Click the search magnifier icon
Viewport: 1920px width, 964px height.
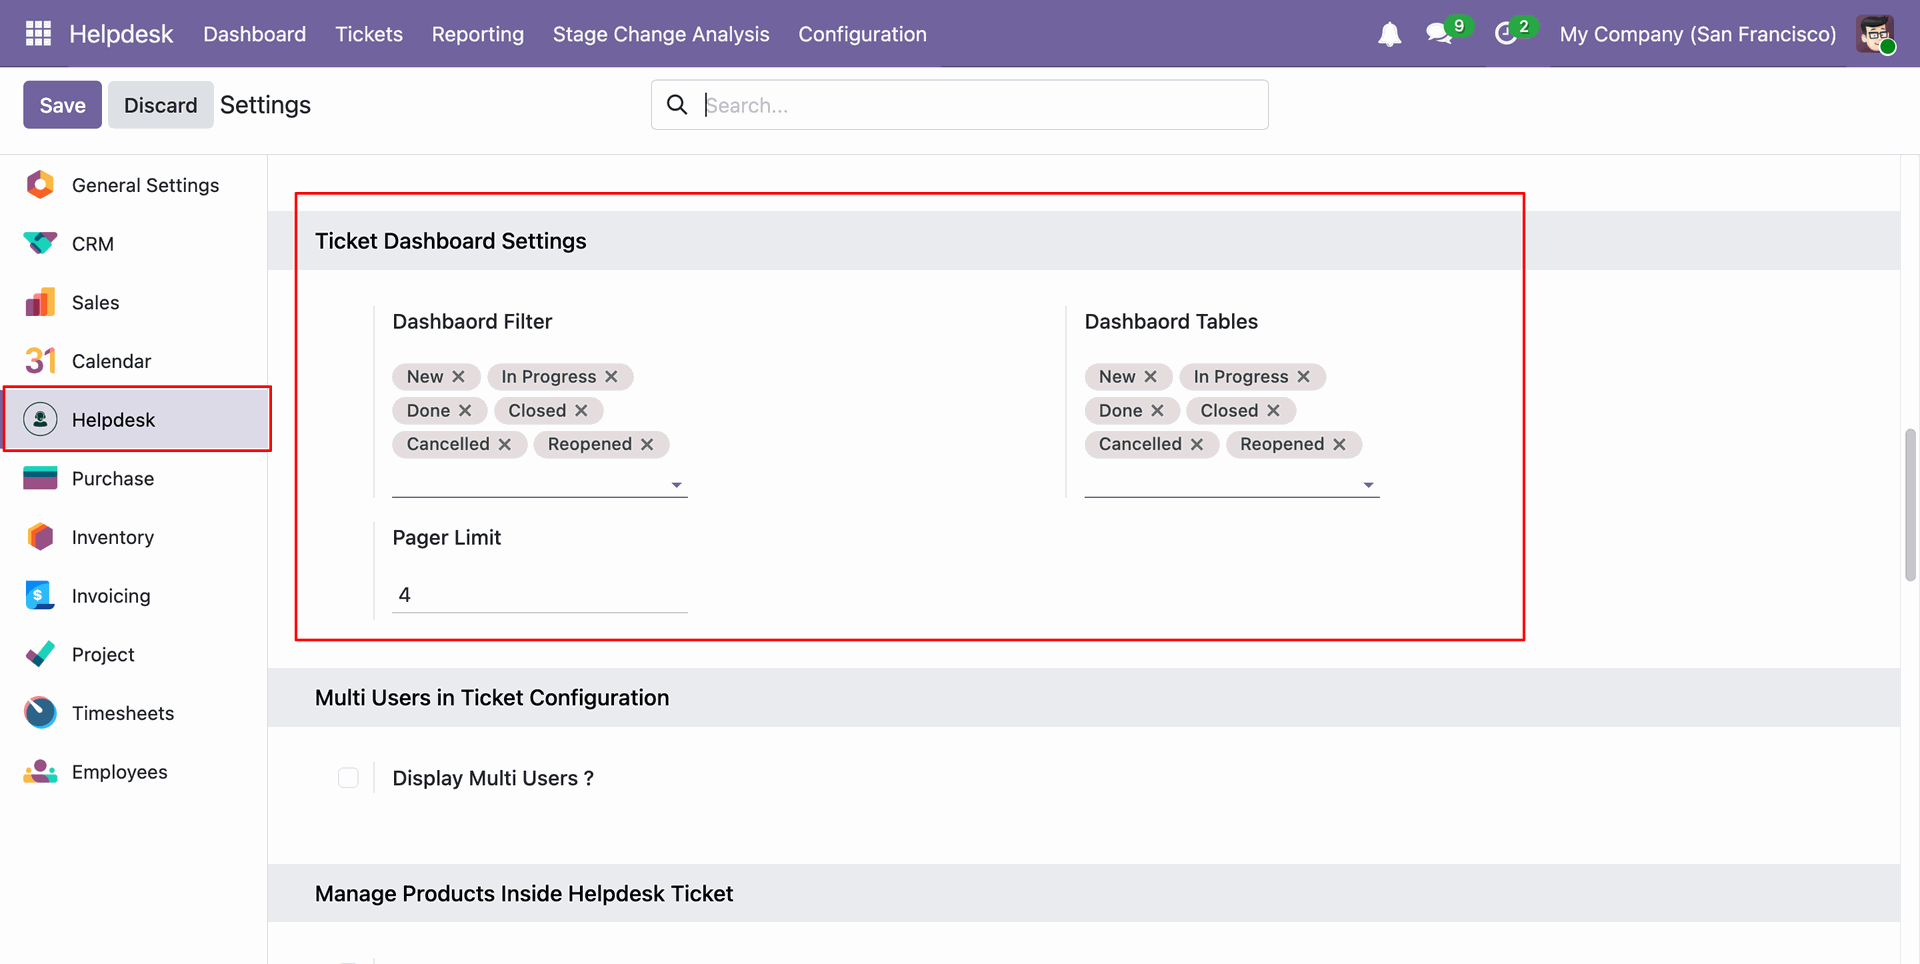point(677,105)
